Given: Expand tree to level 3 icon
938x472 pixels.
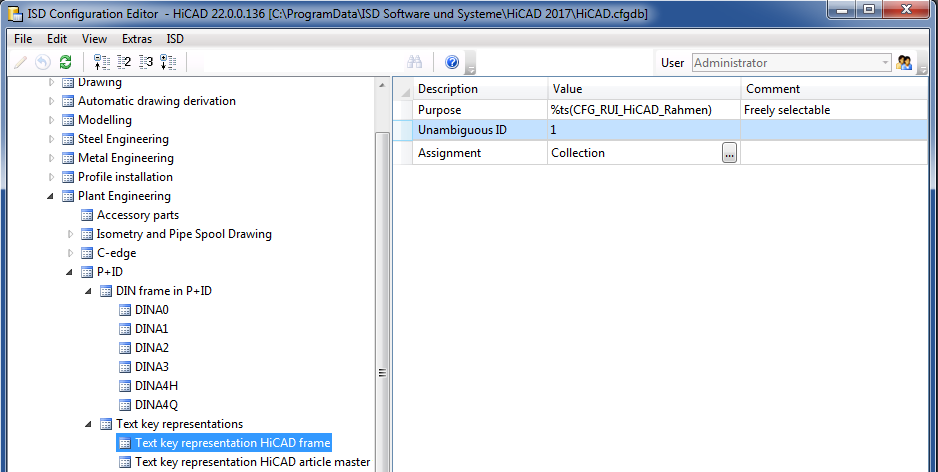Looking at the screenshot, I should [x=146, y=62].
